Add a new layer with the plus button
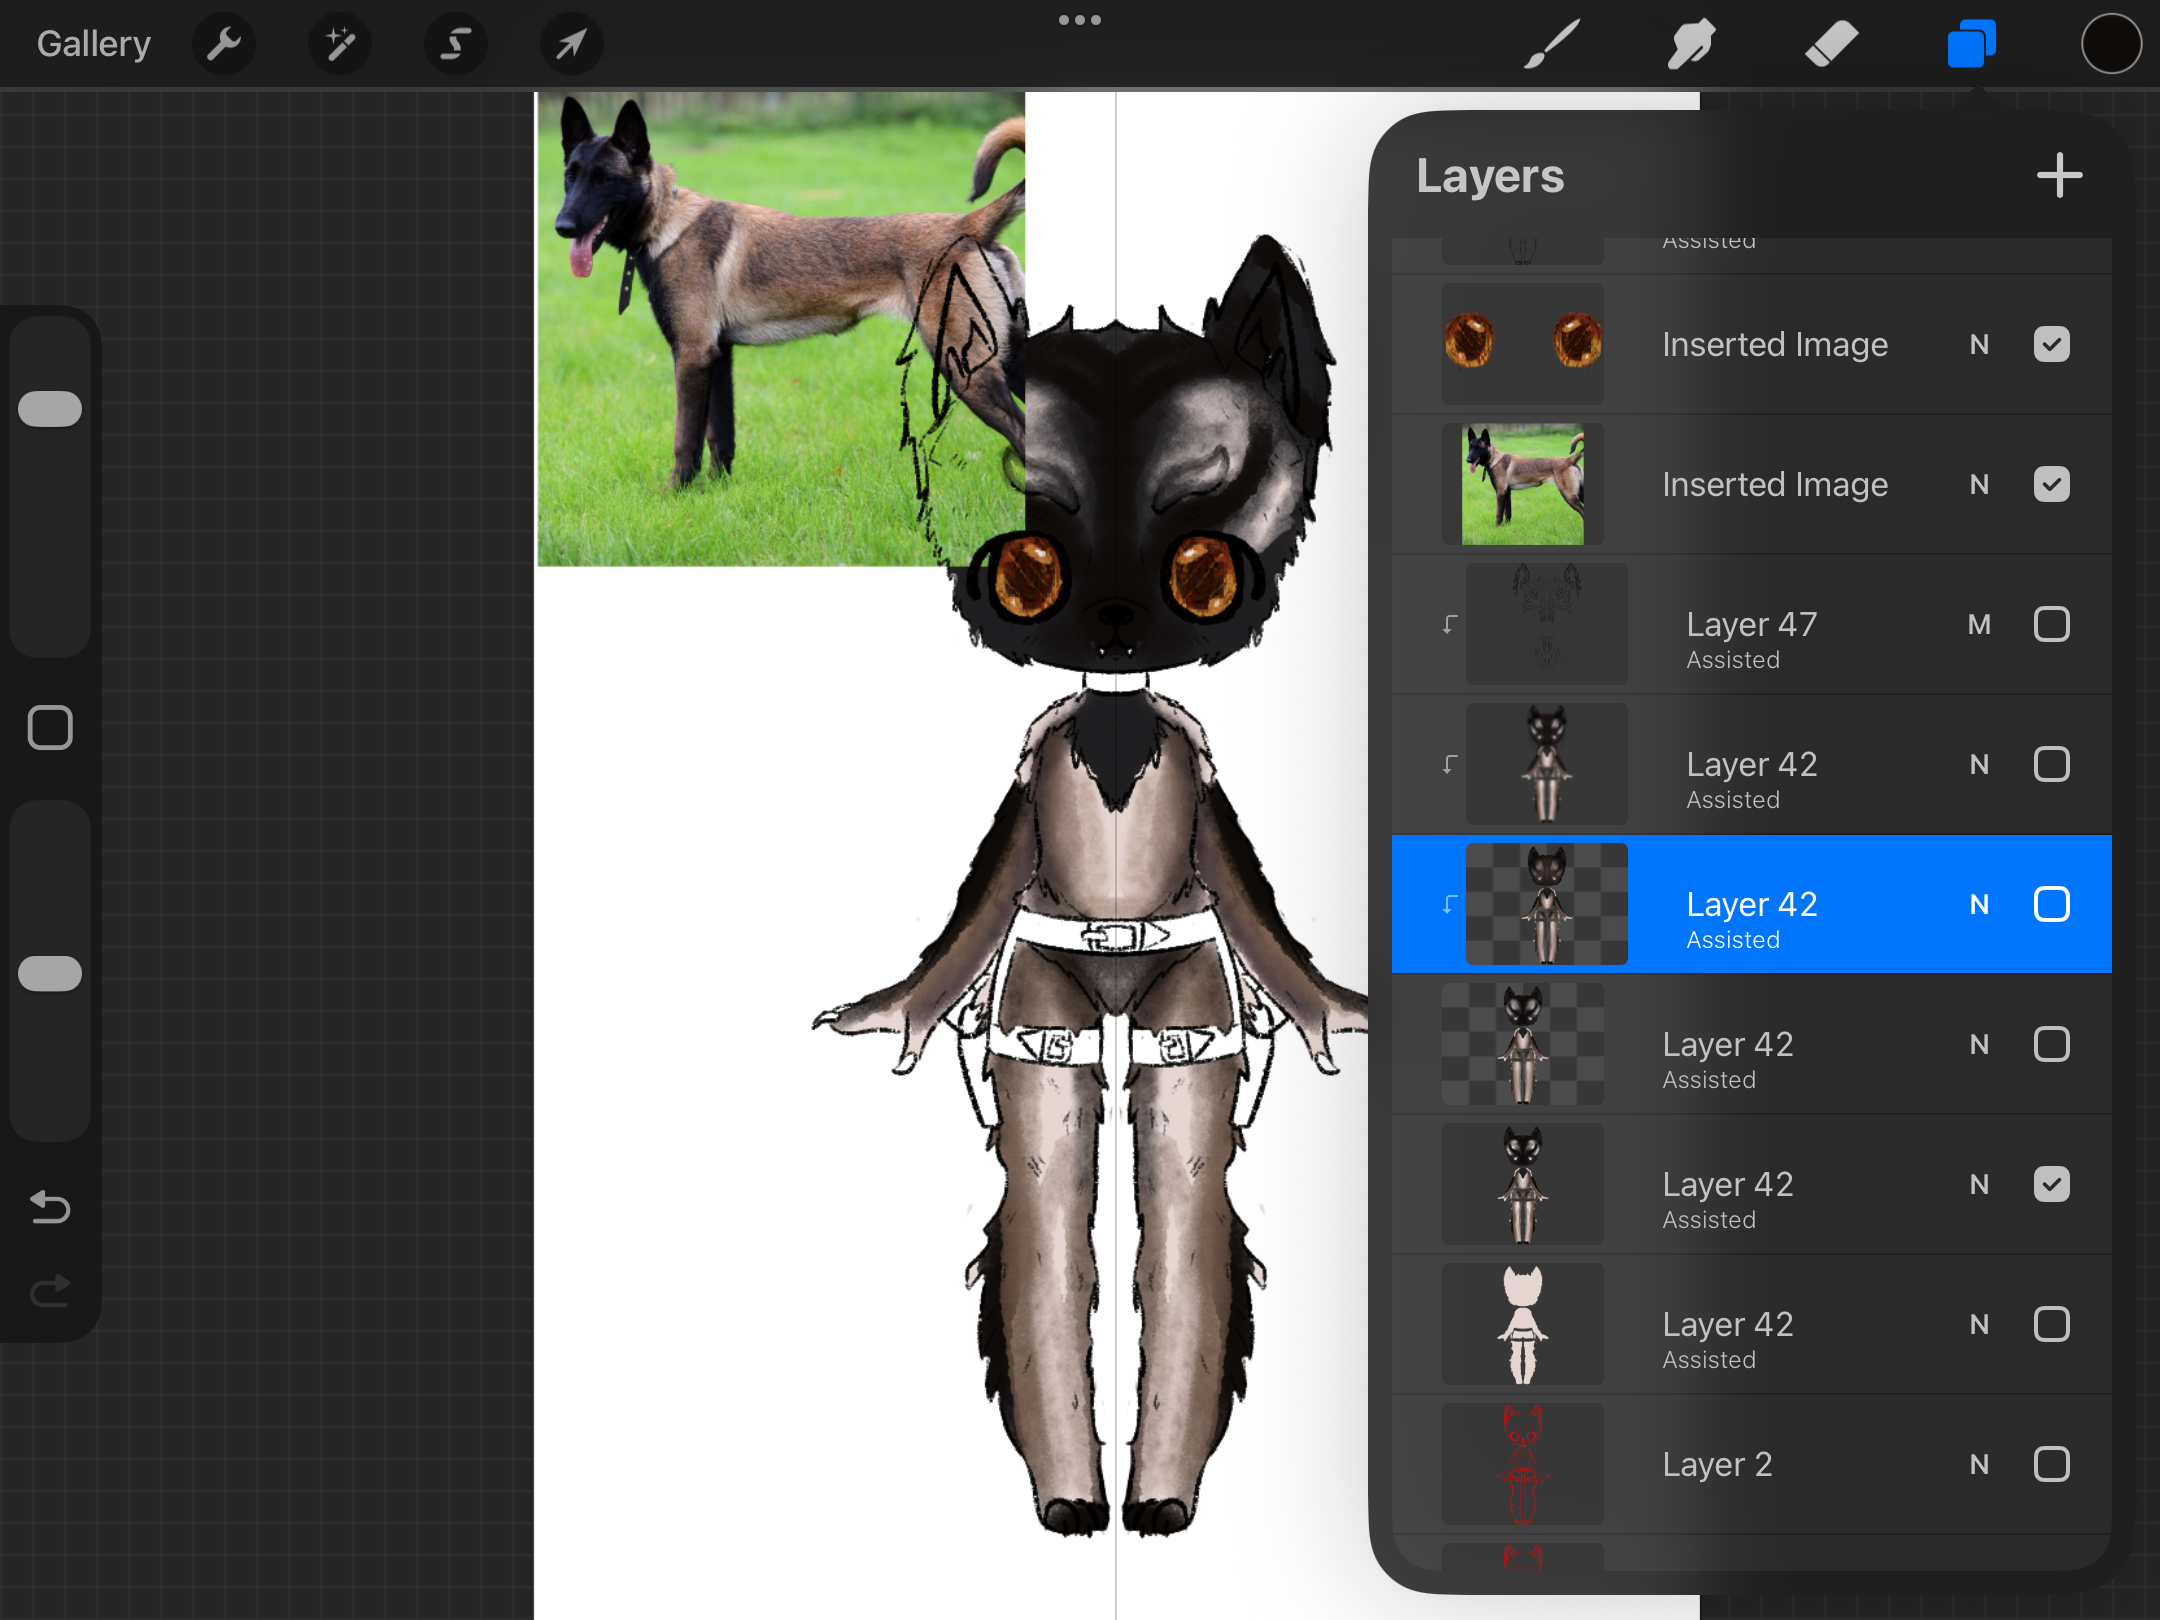Viewport: 2160px width, 1620px height. tap(2059, 176)
